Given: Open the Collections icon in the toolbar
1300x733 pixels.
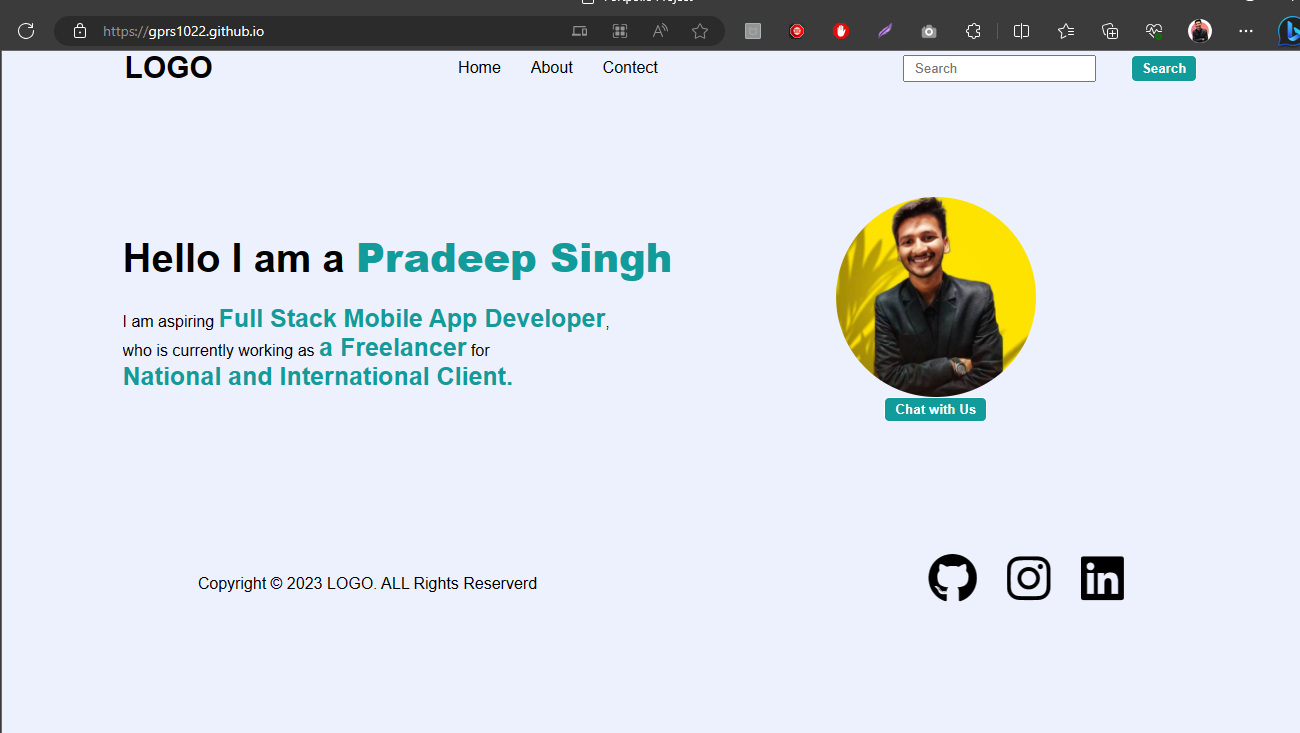Looking at the screenshot, I should (x=1110, y=31).
